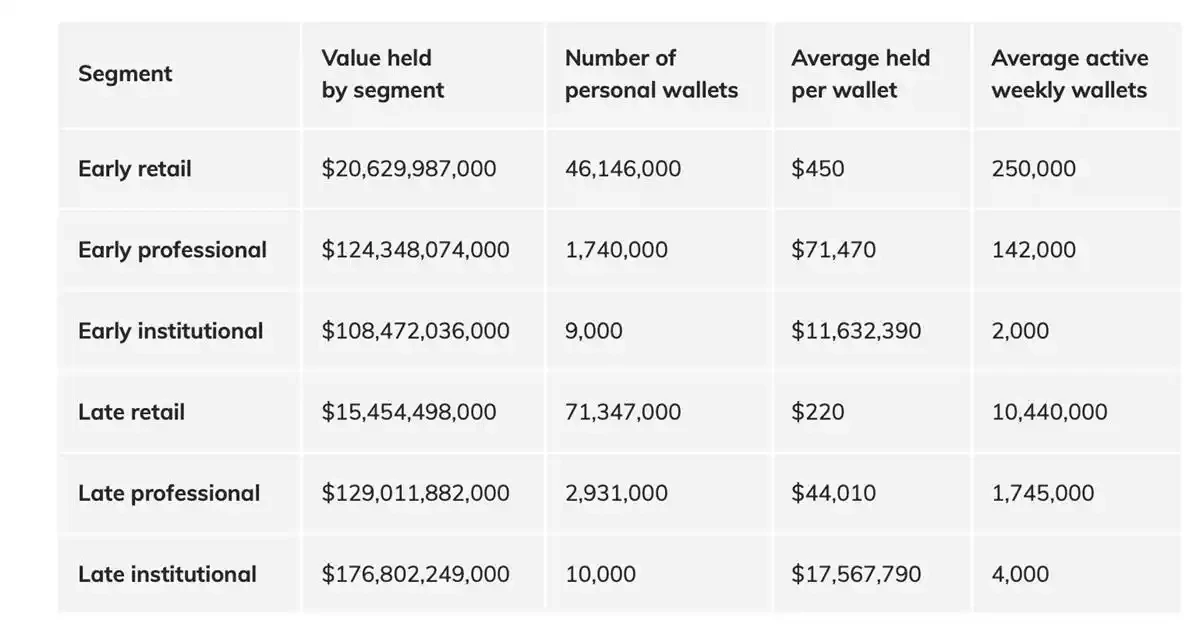Select the Early retail row label
The width and height of the screenshot is (1200, 627).
(x=134, y=168)
